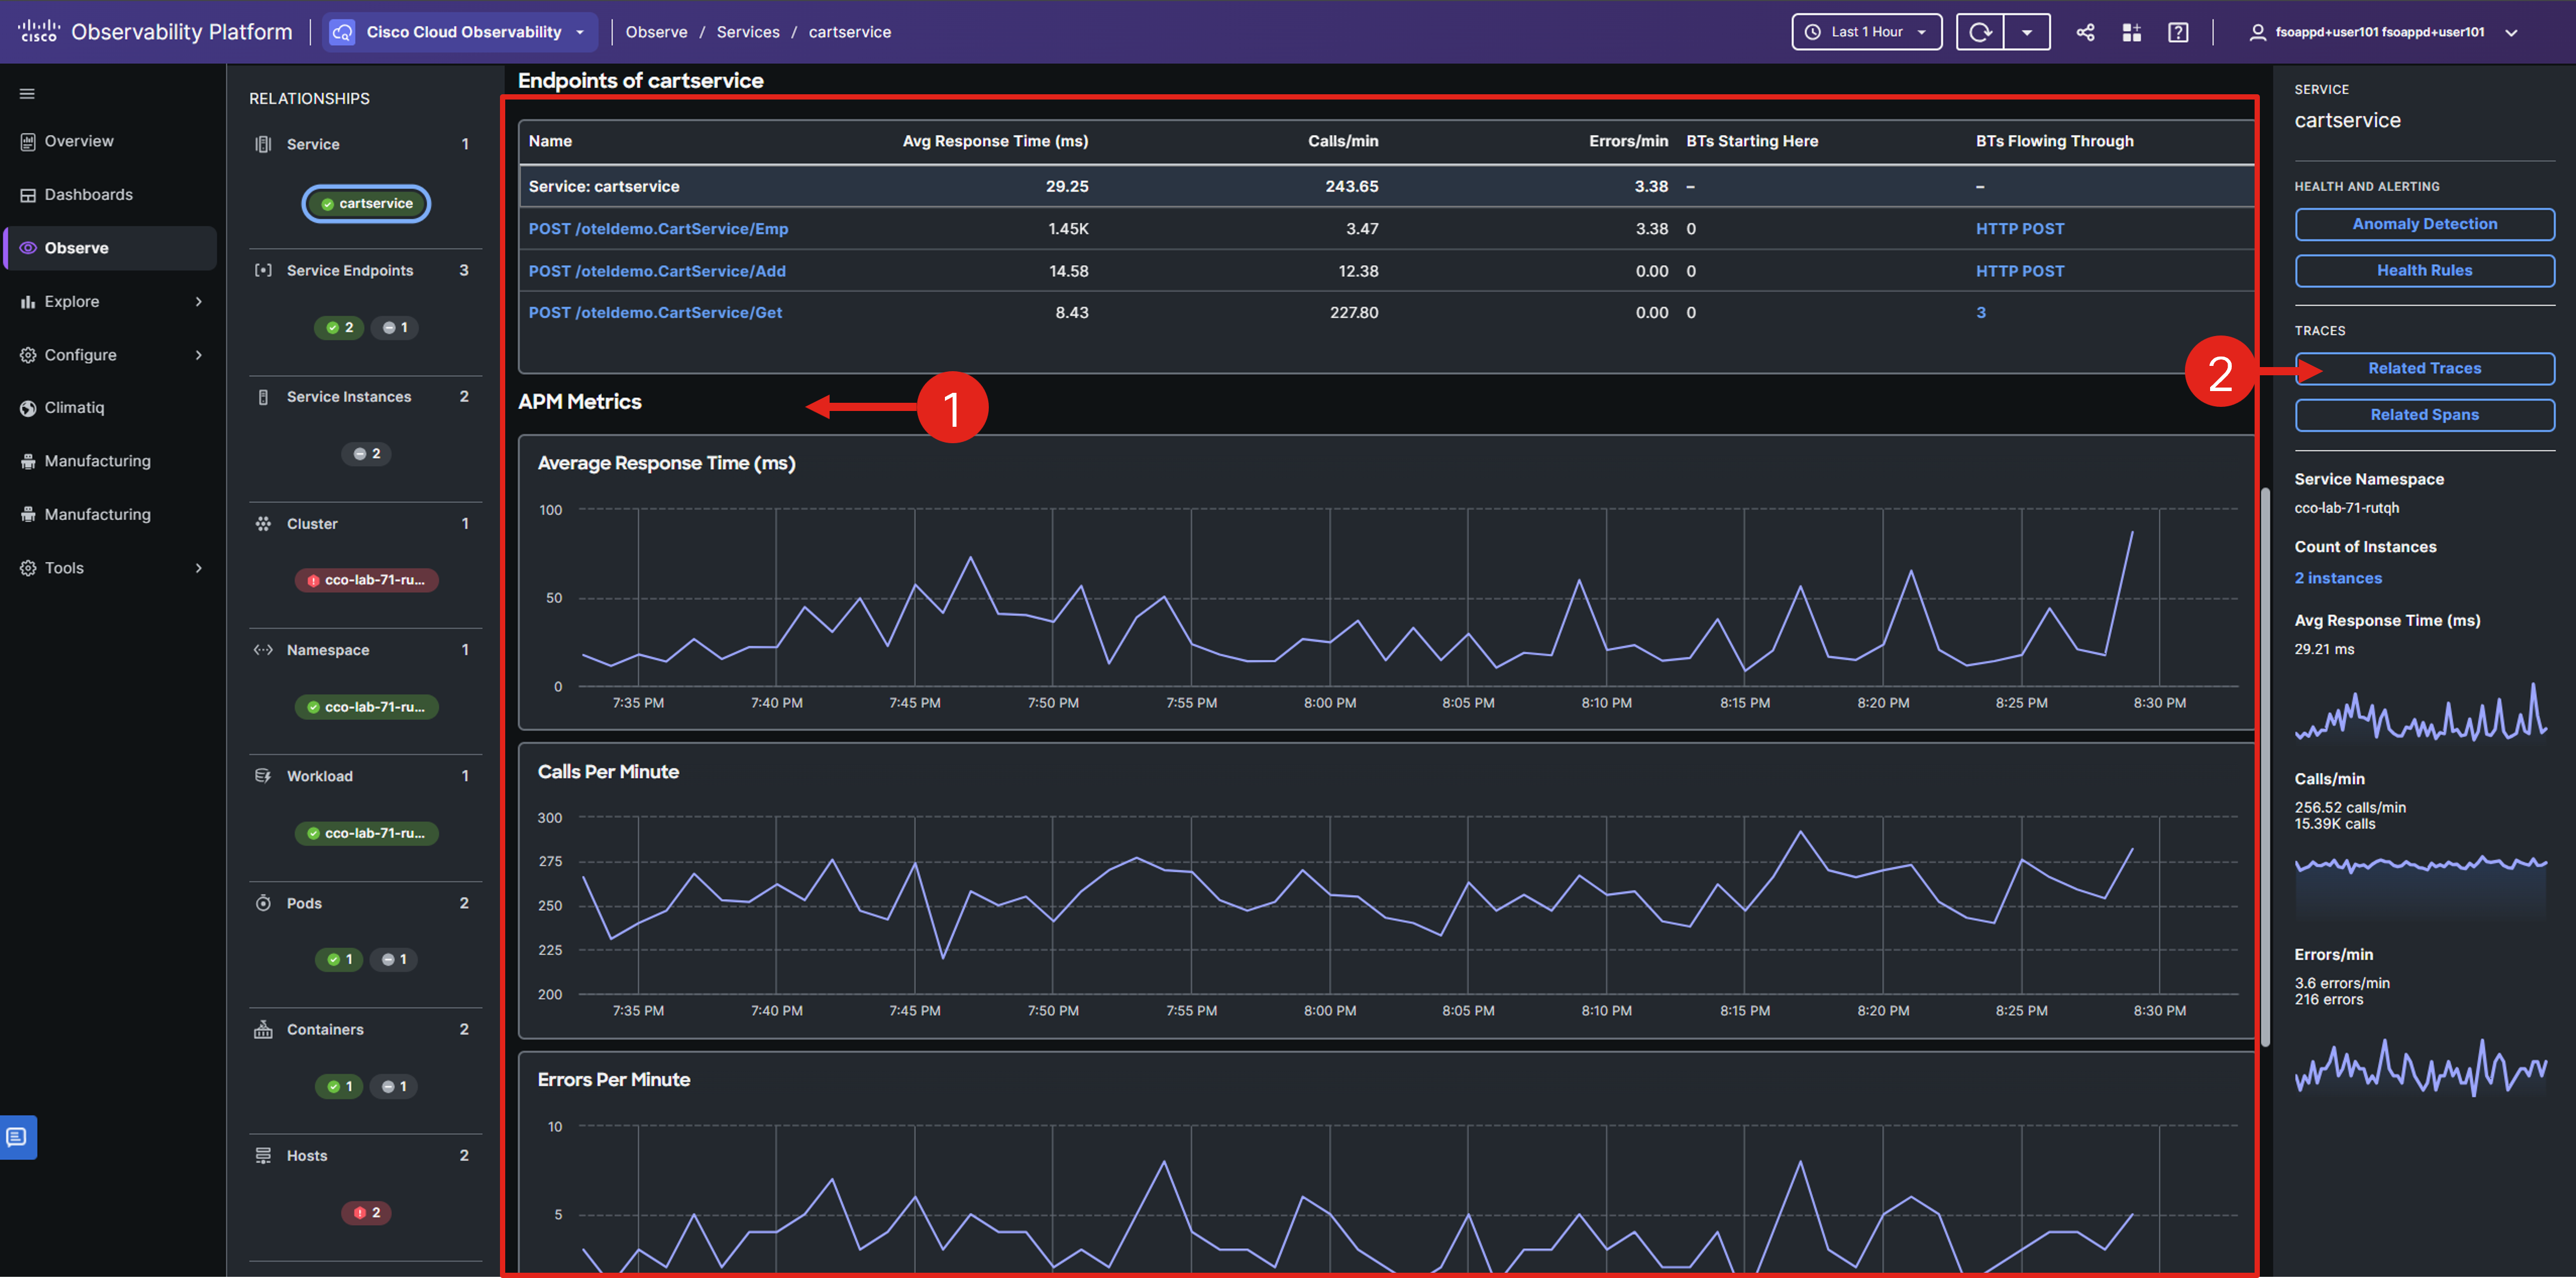Image resolution: width=2576 pixels, height=1278 pixels.
Task: Click the refresh icon button
Action: 1979,32
